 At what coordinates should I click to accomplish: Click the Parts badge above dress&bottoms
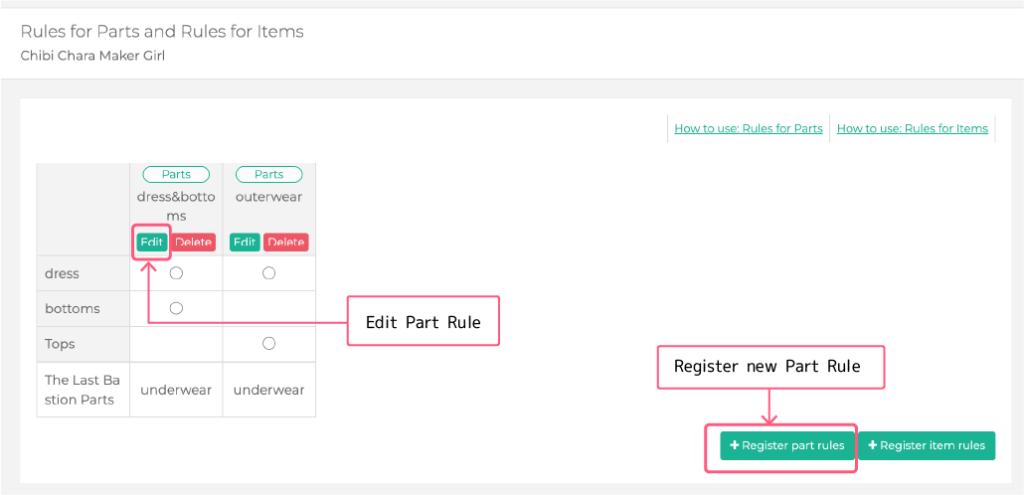pyautogui.click(x=176, y=174)
